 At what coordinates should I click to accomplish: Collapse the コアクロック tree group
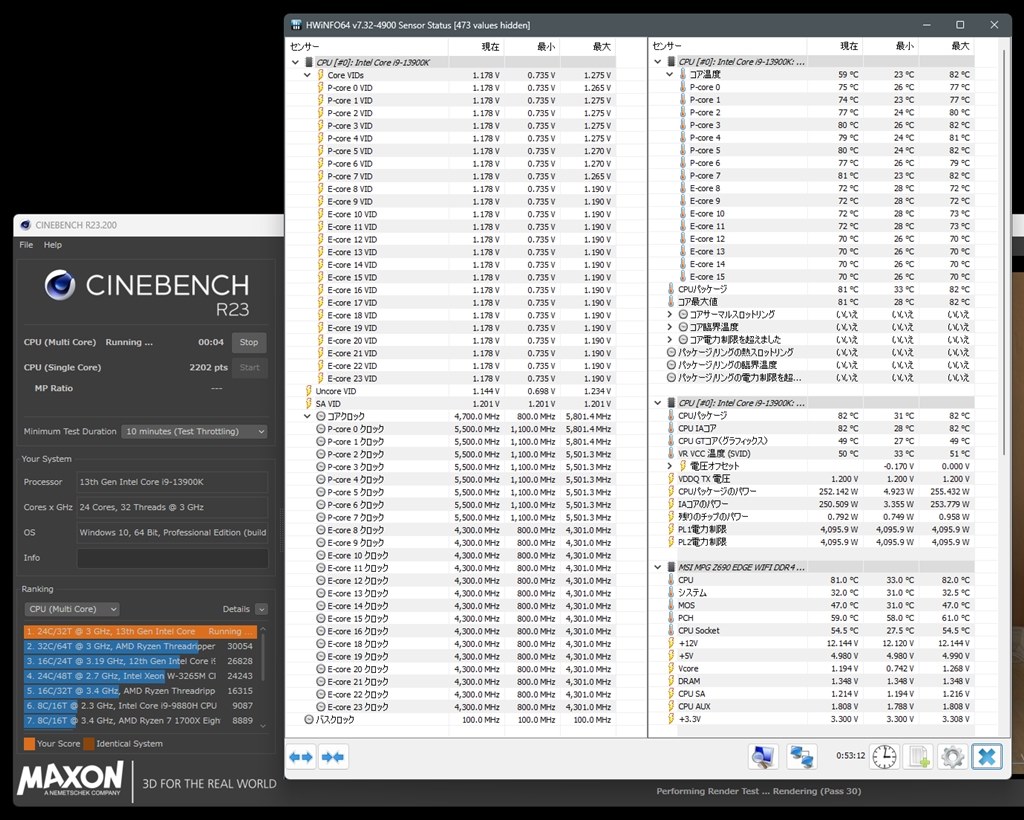[x=307, y=417]
